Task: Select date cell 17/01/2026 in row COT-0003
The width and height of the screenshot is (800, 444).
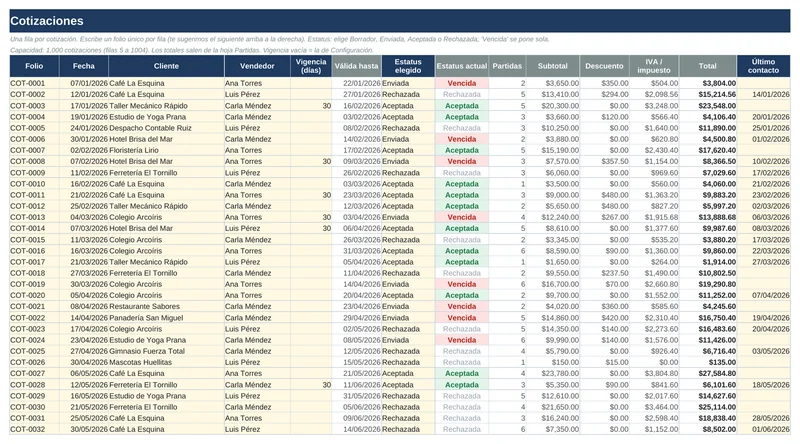Action: coord(84,106)
